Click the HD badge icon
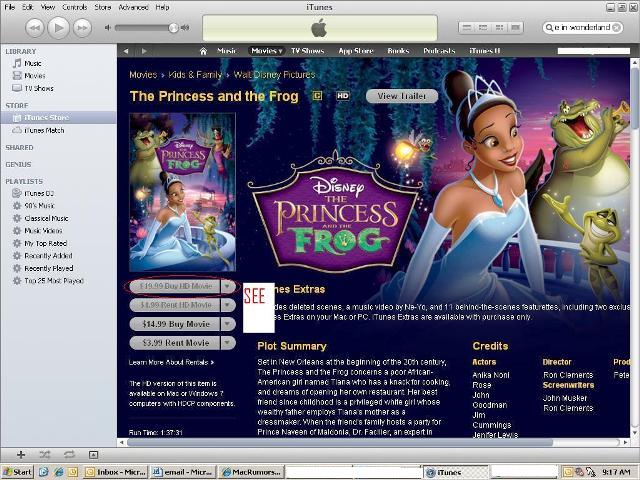This screenshot has height=480, width=640. [x=343, y=96]
